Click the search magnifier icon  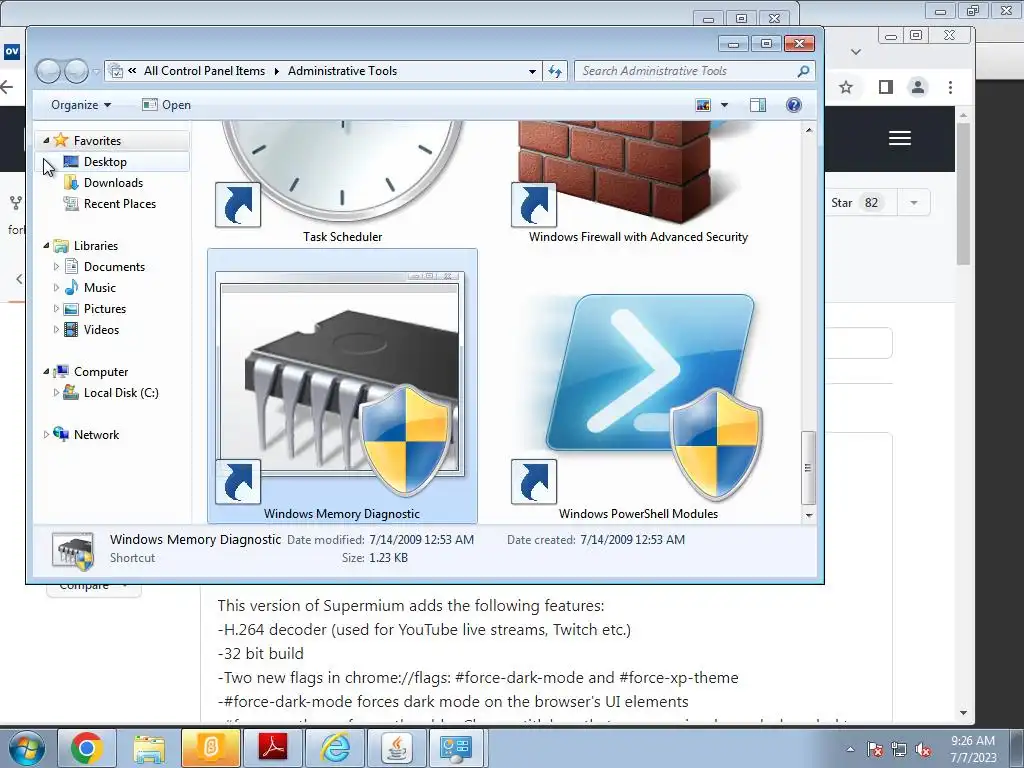(x=804, y=71)
